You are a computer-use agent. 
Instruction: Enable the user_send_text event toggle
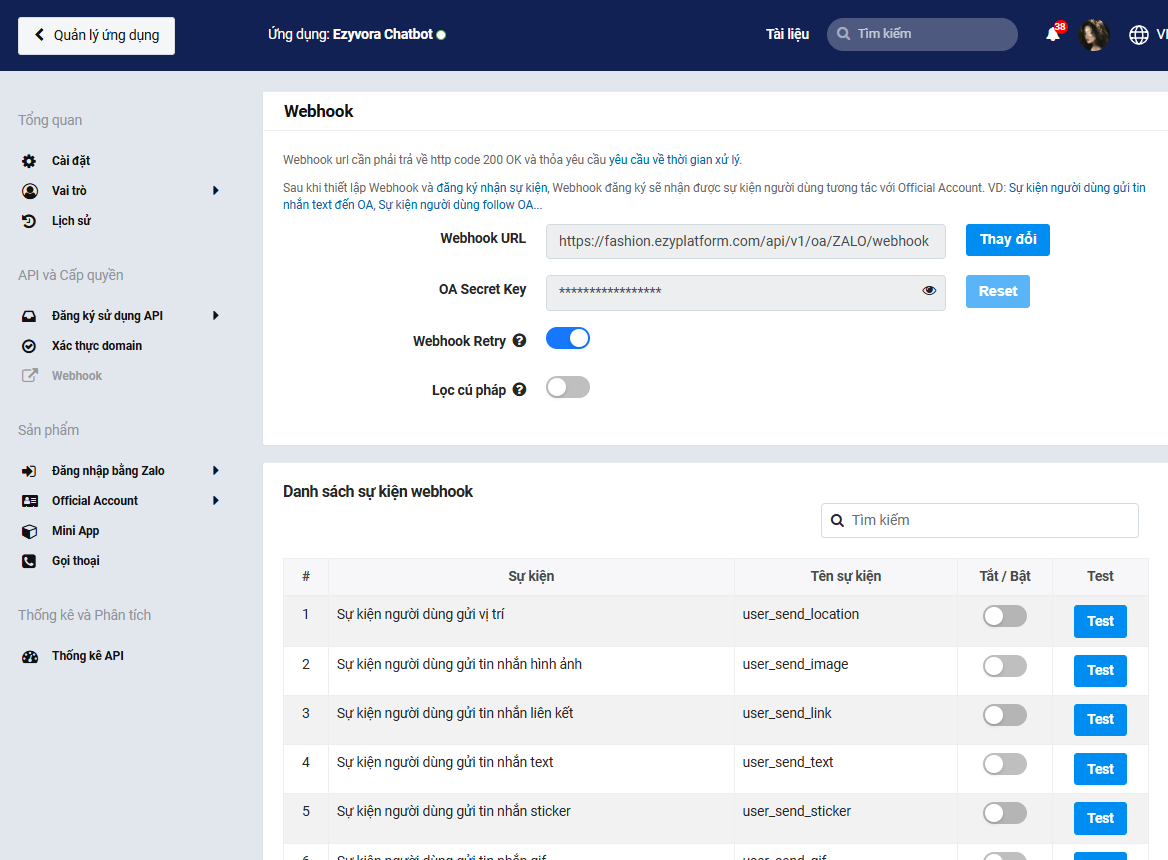tap(1005, 764)
